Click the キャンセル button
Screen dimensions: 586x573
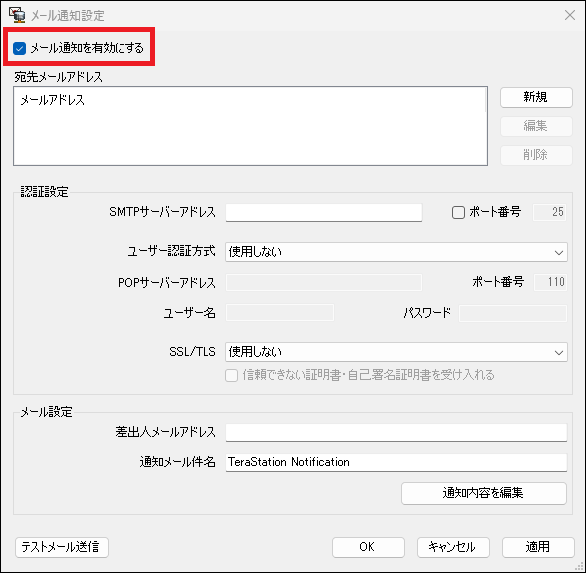coord(453,547)
